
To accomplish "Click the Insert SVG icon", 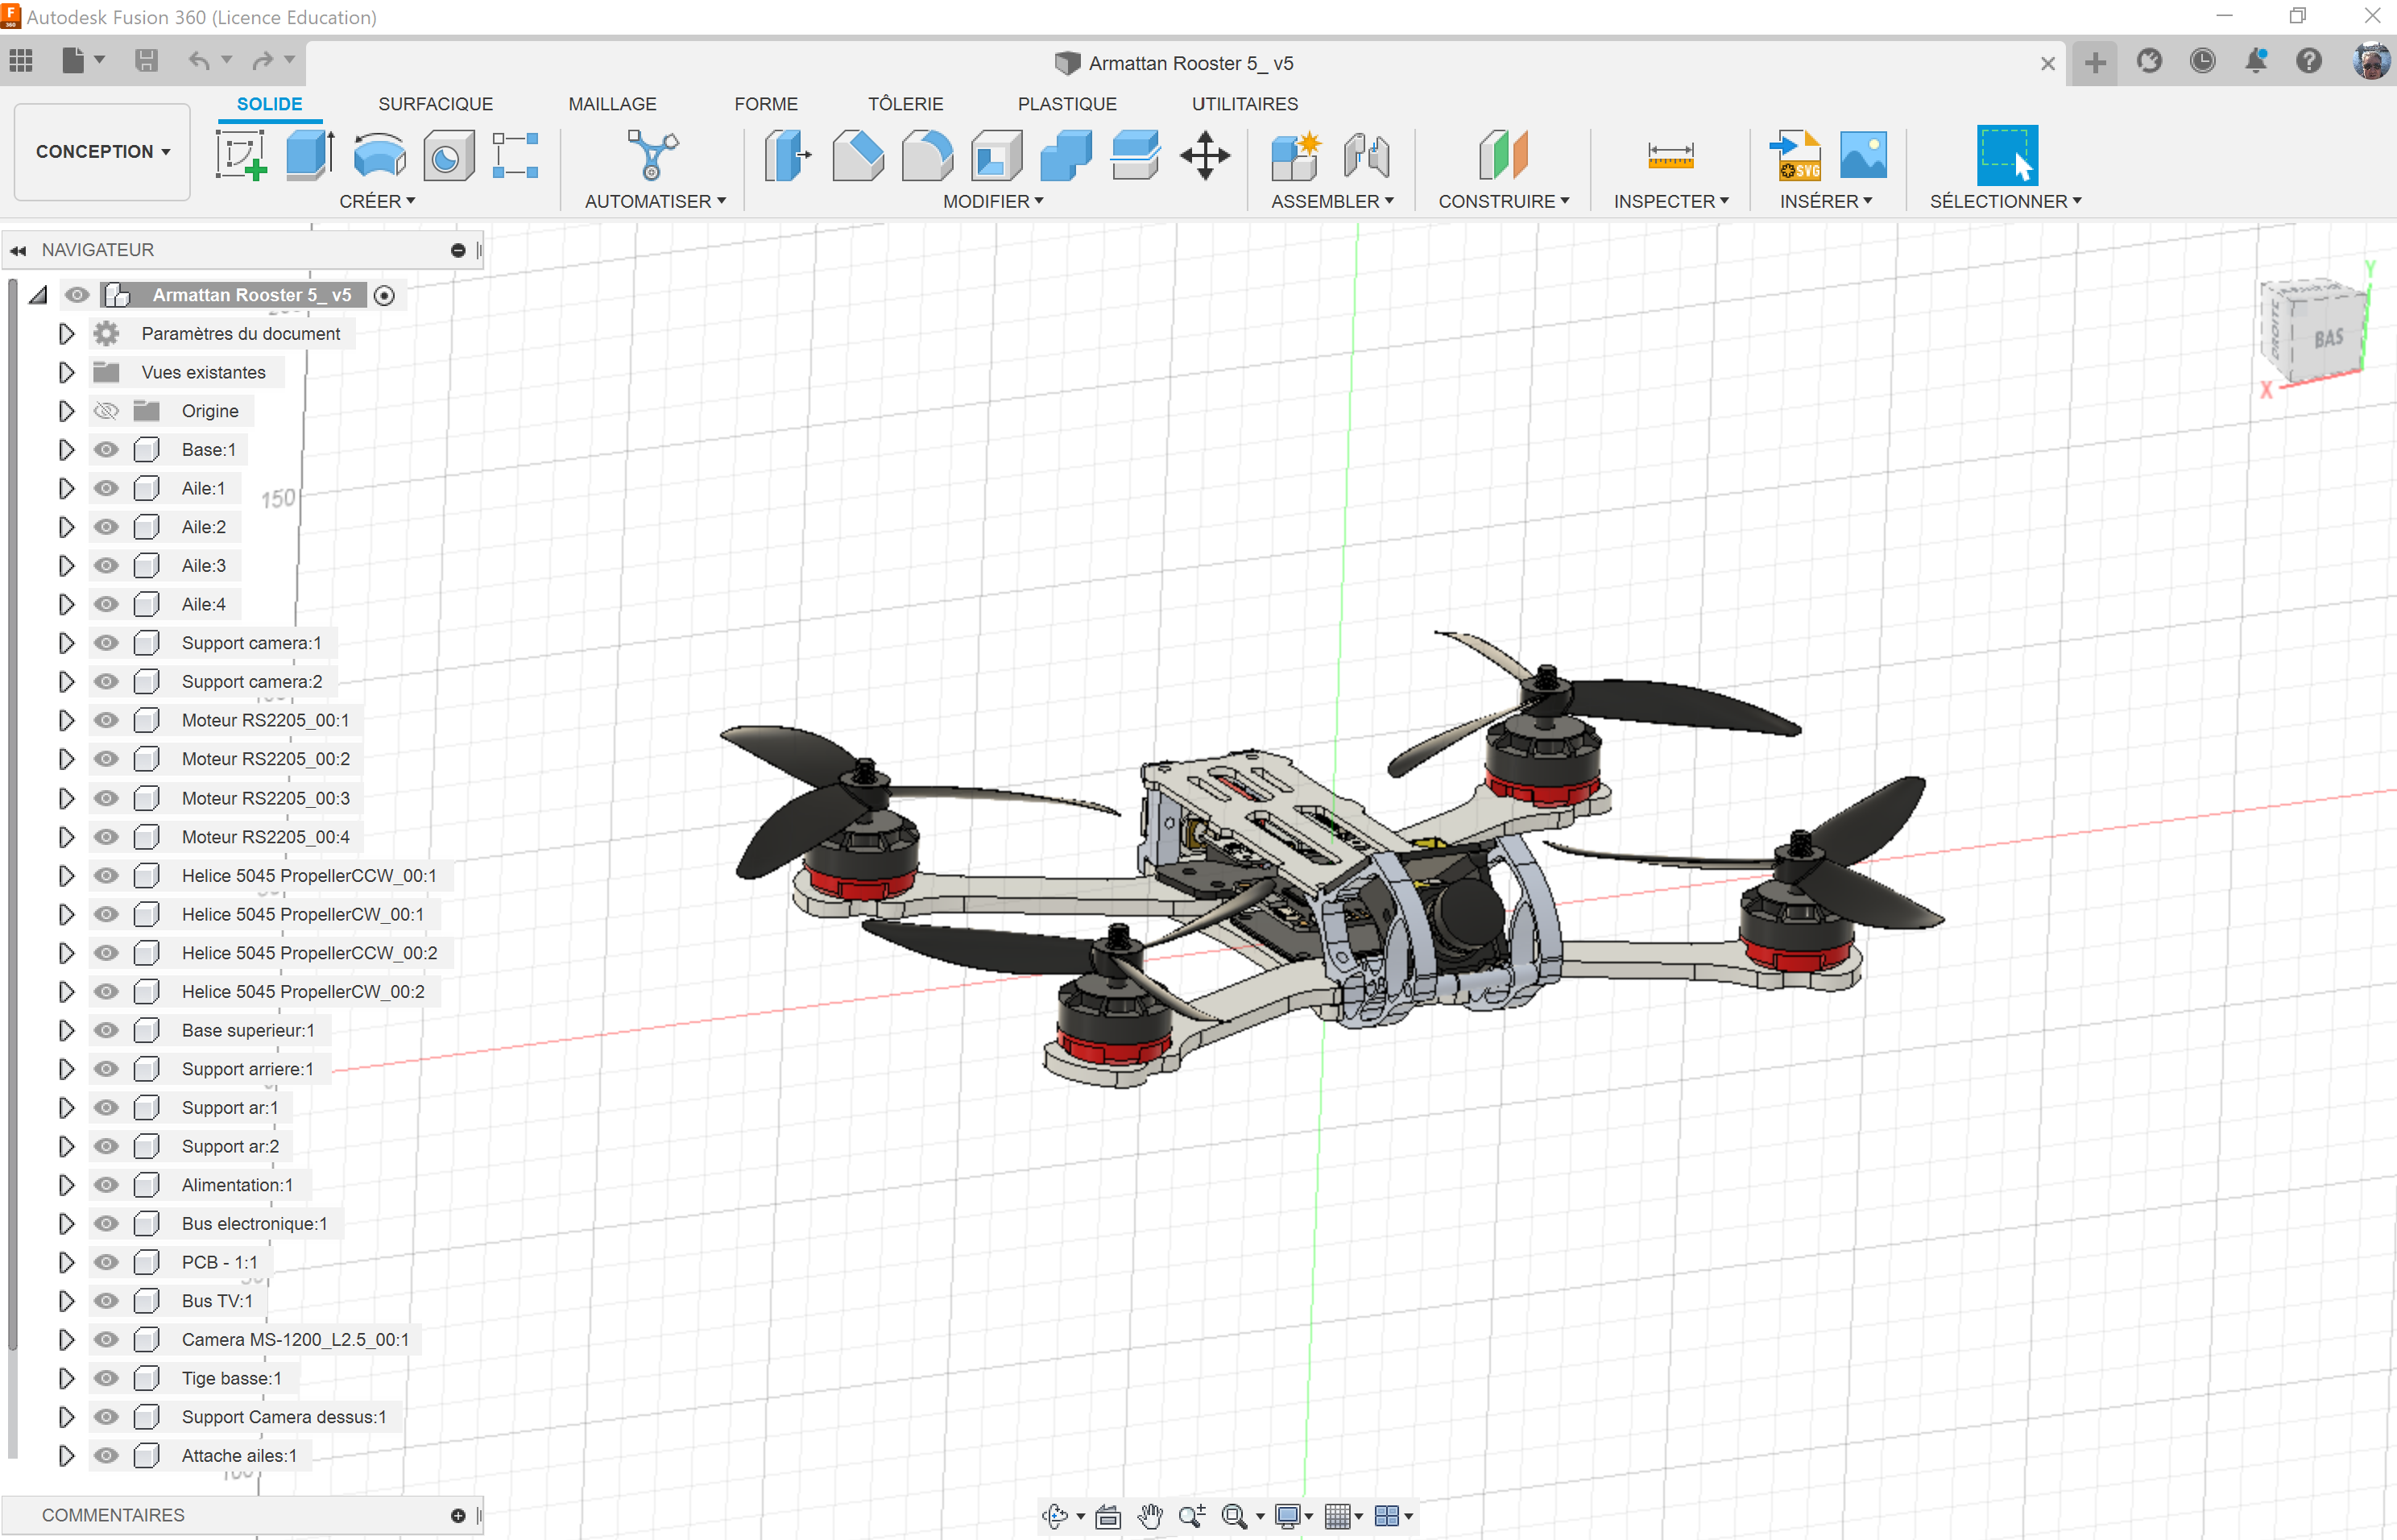I will click(1794, 155).
